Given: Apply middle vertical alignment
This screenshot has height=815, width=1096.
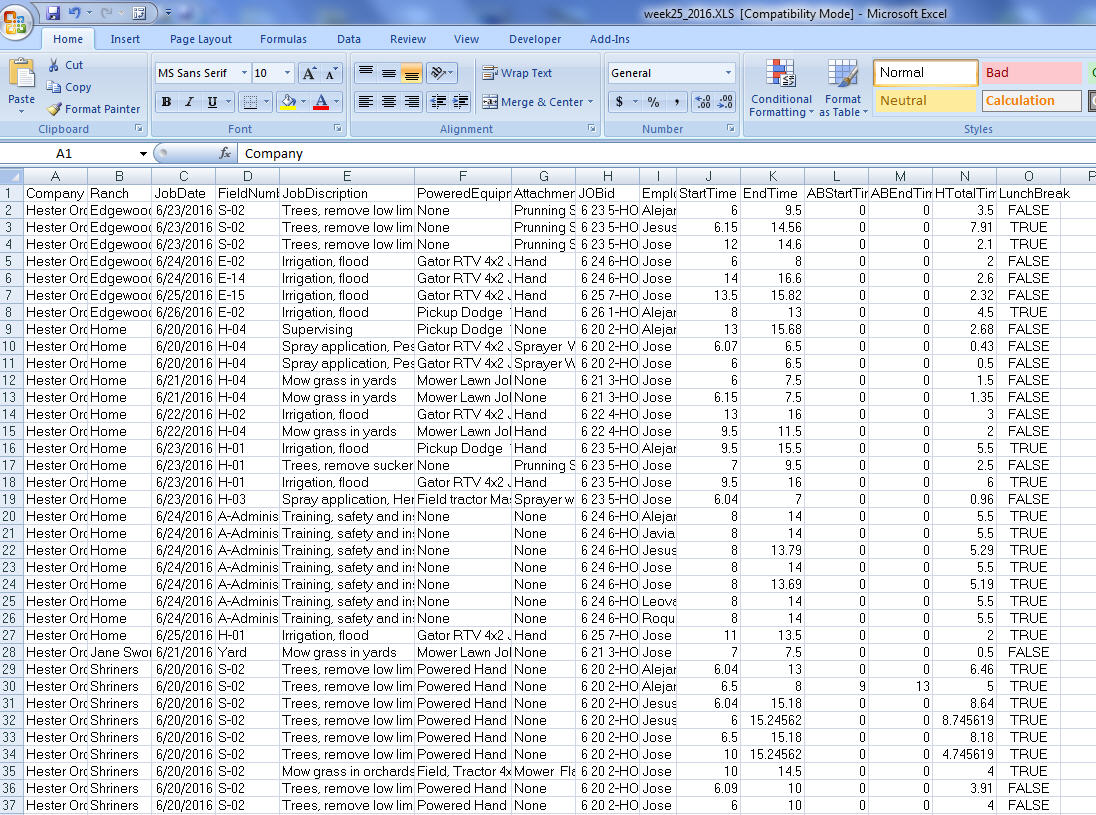Looking at the screenshot, I should 389,73.
